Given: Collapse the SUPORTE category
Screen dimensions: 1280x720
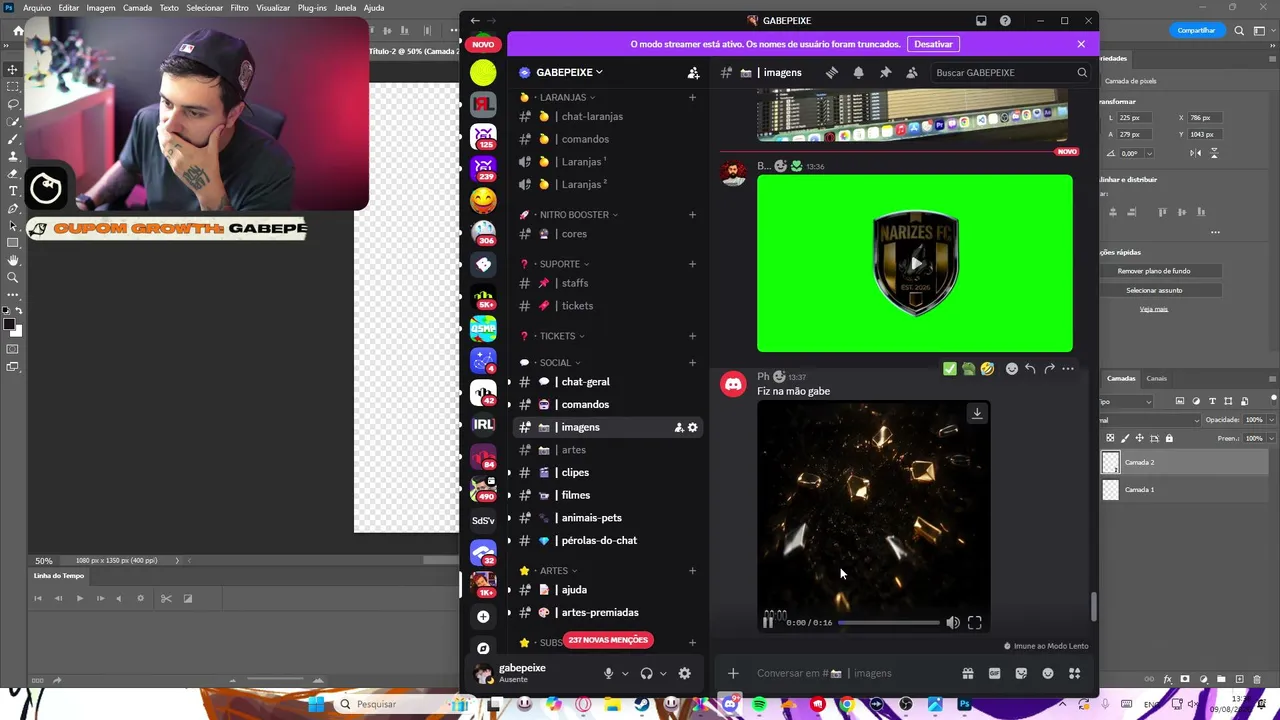Looking at the screenshot, I should [563, 264].
